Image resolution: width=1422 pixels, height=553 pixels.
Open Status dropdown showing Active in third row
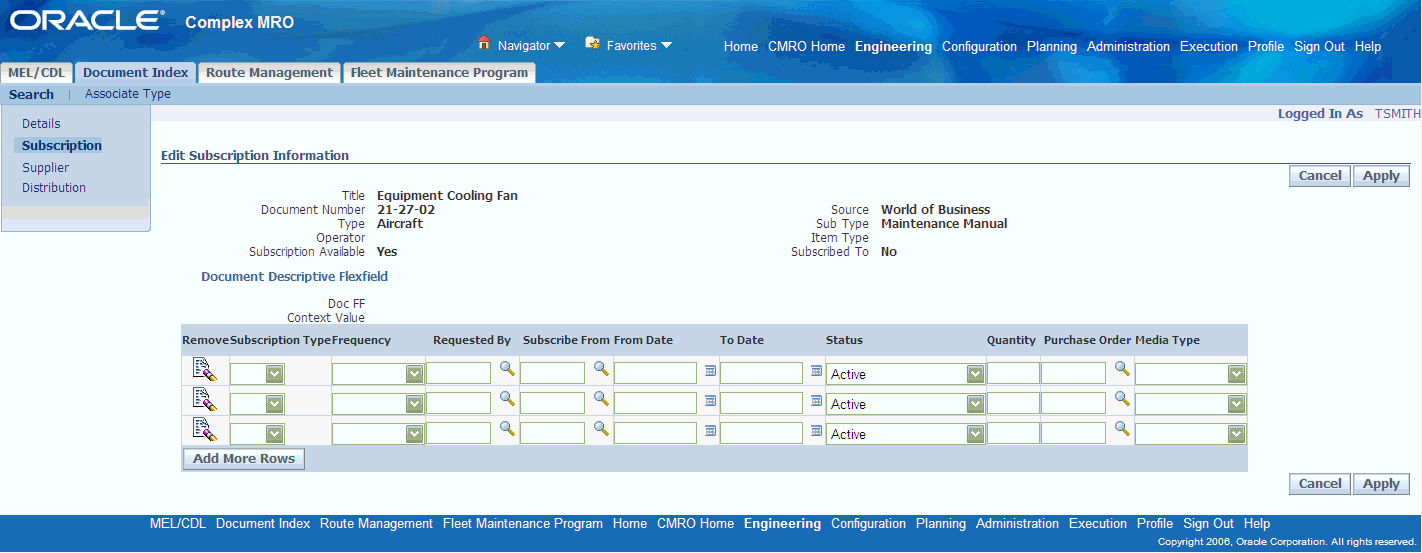coord(906,434)
